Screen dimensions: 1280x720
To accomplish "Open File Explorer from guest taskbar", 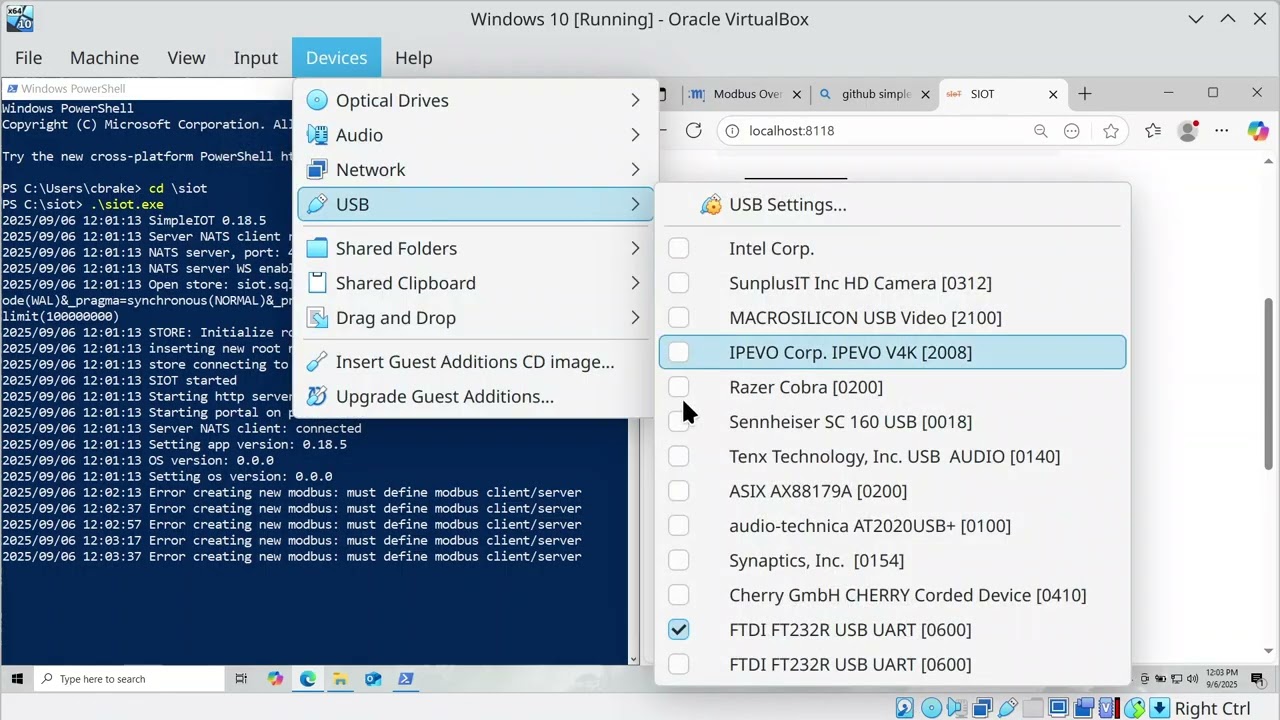I will (x=340, y=679).
